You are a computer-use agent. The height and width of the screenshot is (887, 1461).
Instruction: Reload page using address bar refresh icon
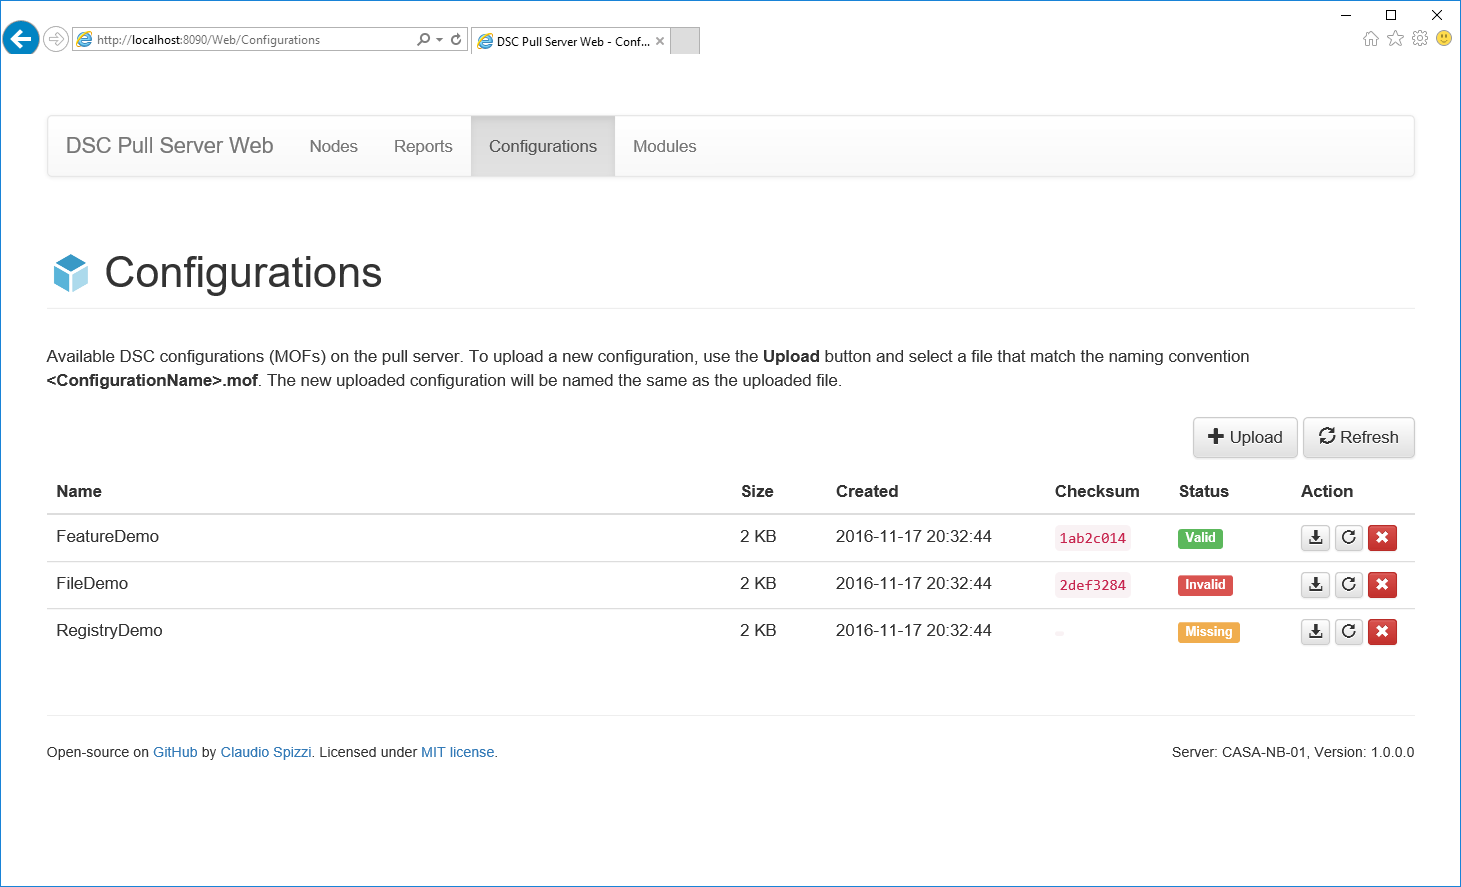click(456, 39)
